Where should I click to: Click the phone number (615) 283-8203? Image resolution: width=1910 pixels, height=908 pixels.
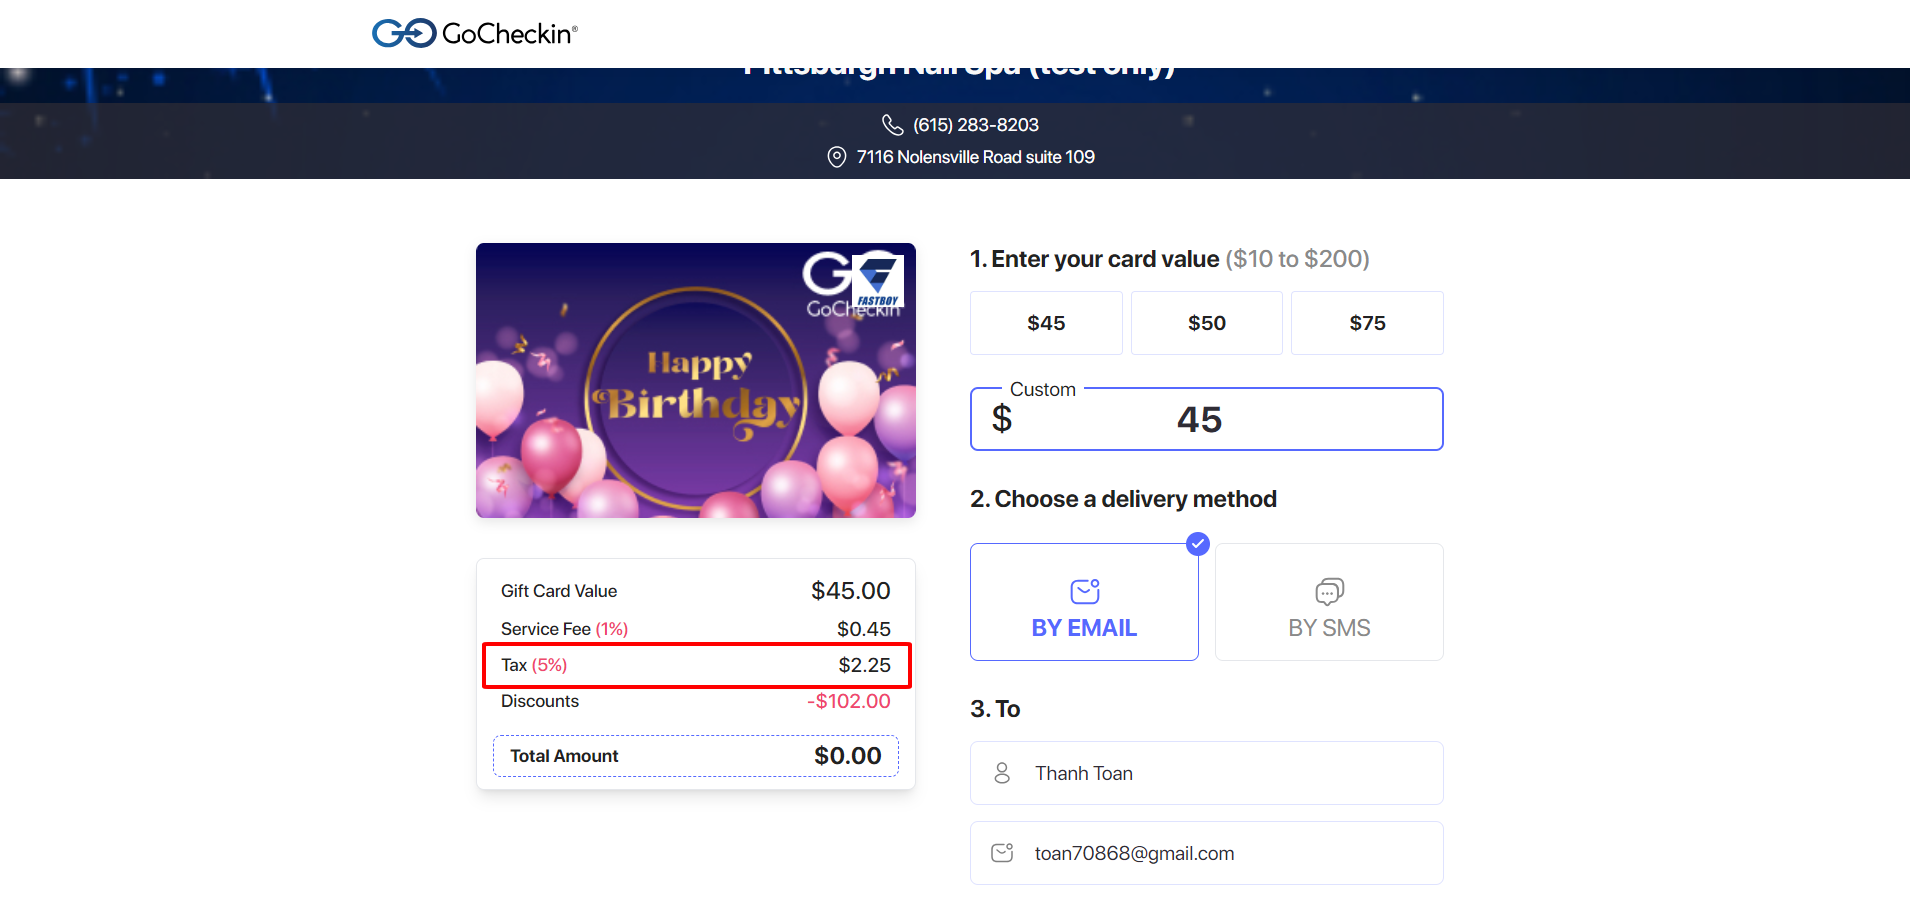(975, 125)
